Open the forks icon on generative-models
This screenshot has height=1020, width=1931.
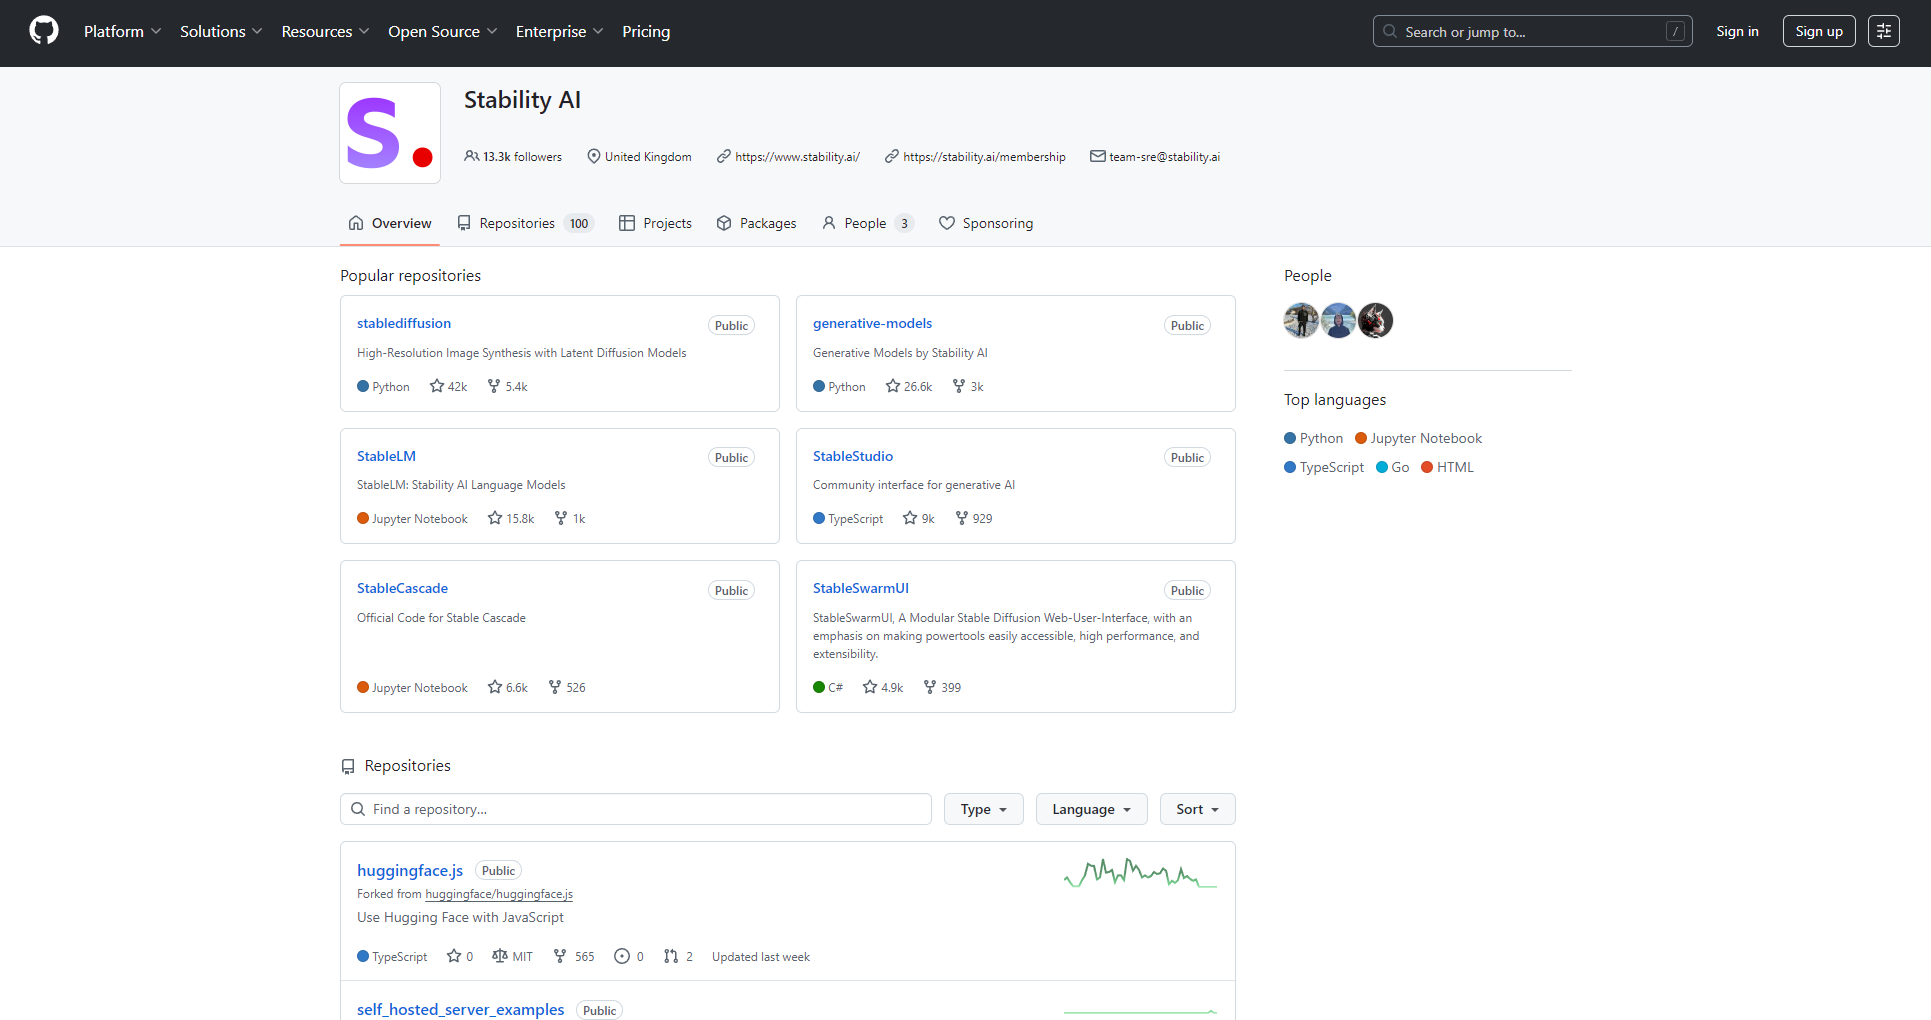tap(959, 386)
